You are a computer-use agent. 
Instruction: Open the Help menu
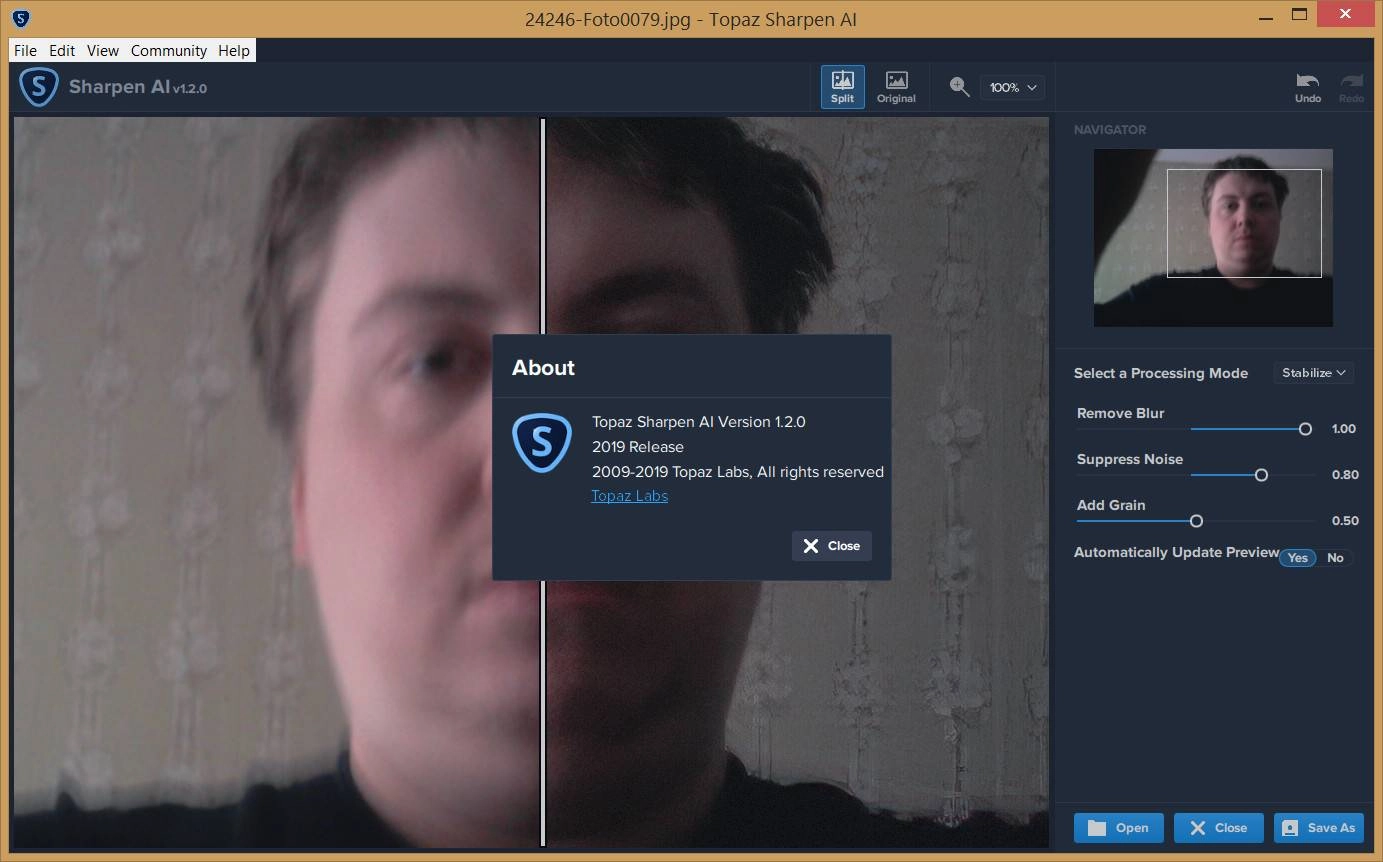point(234,50)
